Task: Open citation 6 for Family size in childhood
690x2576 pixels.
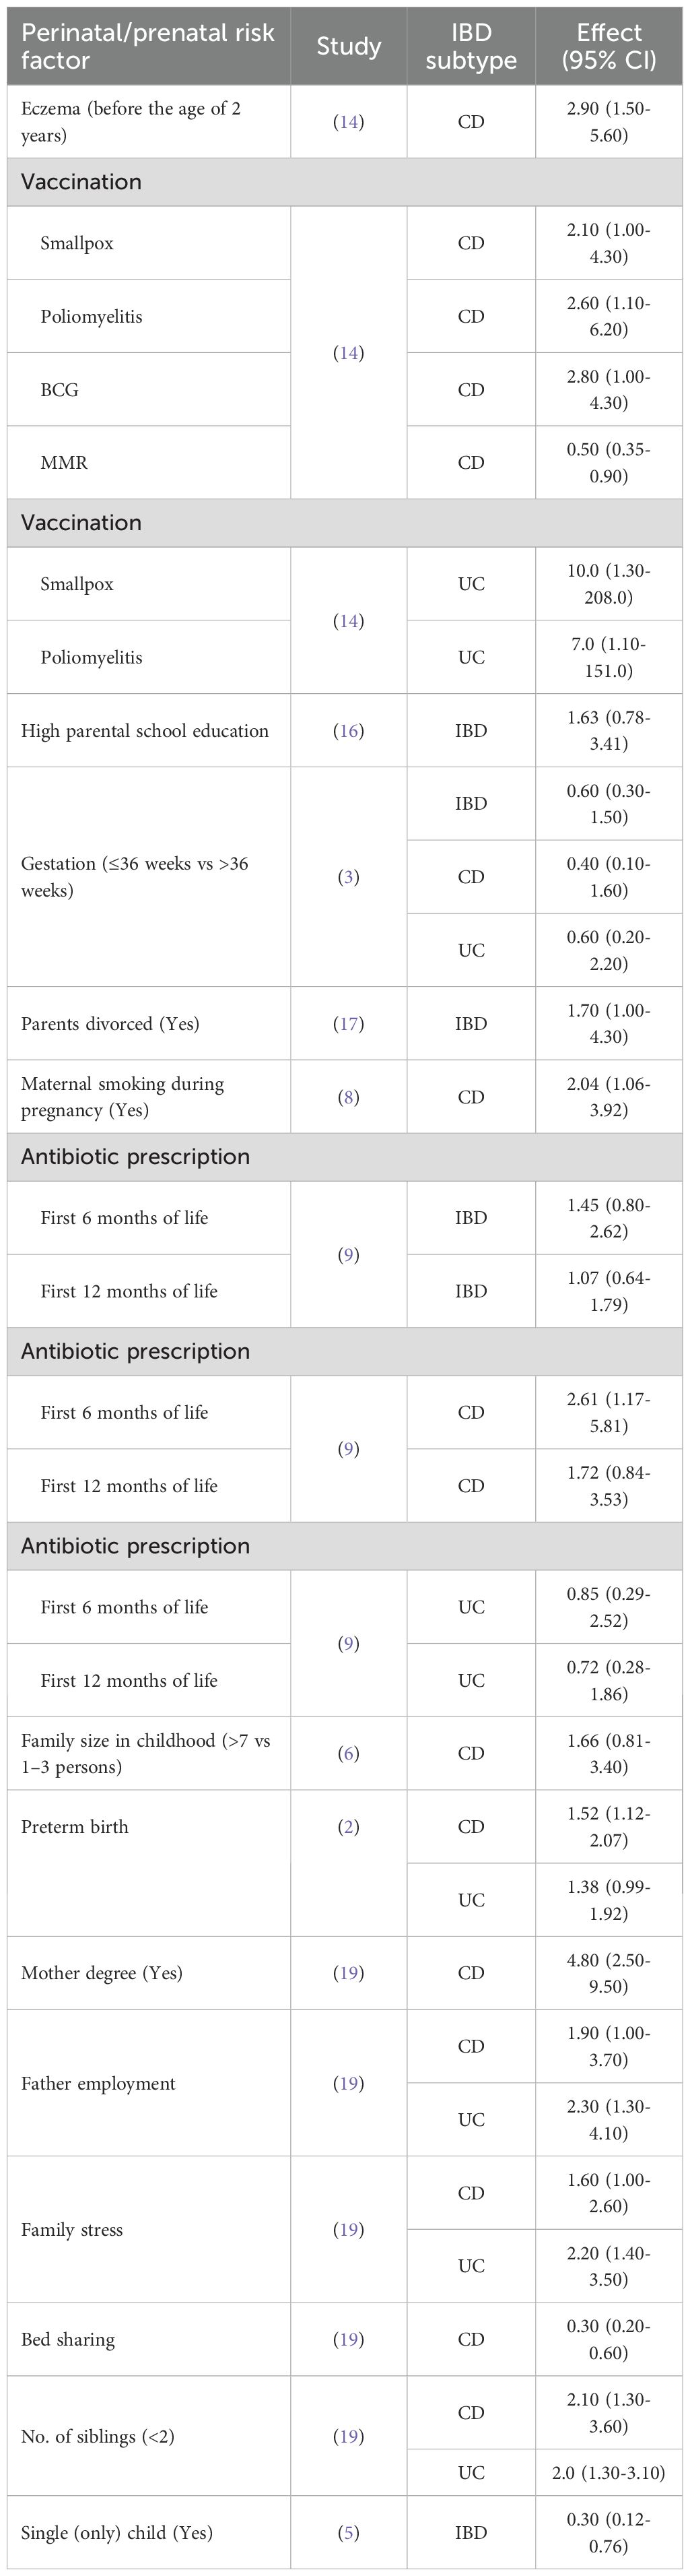Action: (348, 1754)
